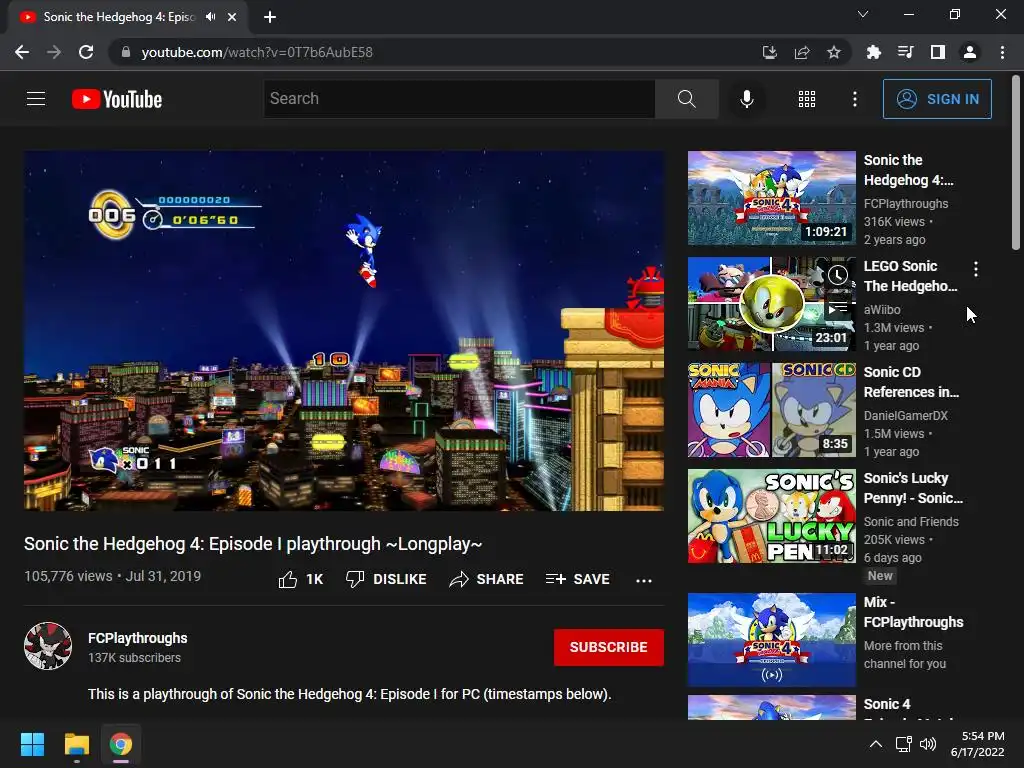
Task: Open Sonic CD References video thumbnail
Action: pos(771,410)
